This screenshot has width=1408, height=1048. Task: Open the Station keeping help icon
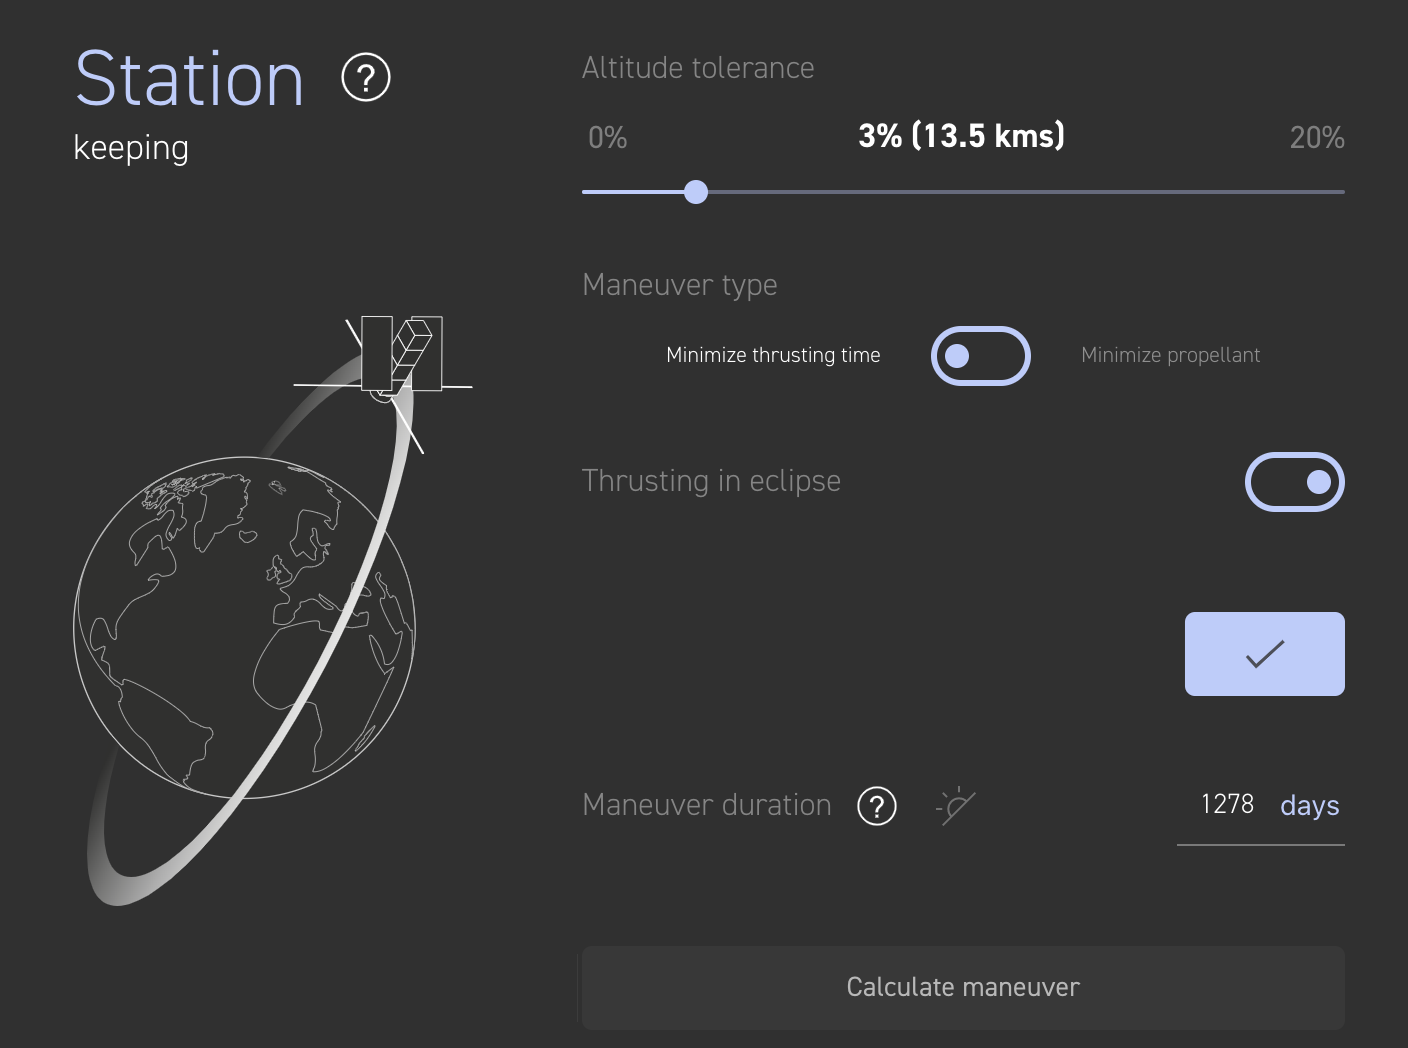point(366,78)
